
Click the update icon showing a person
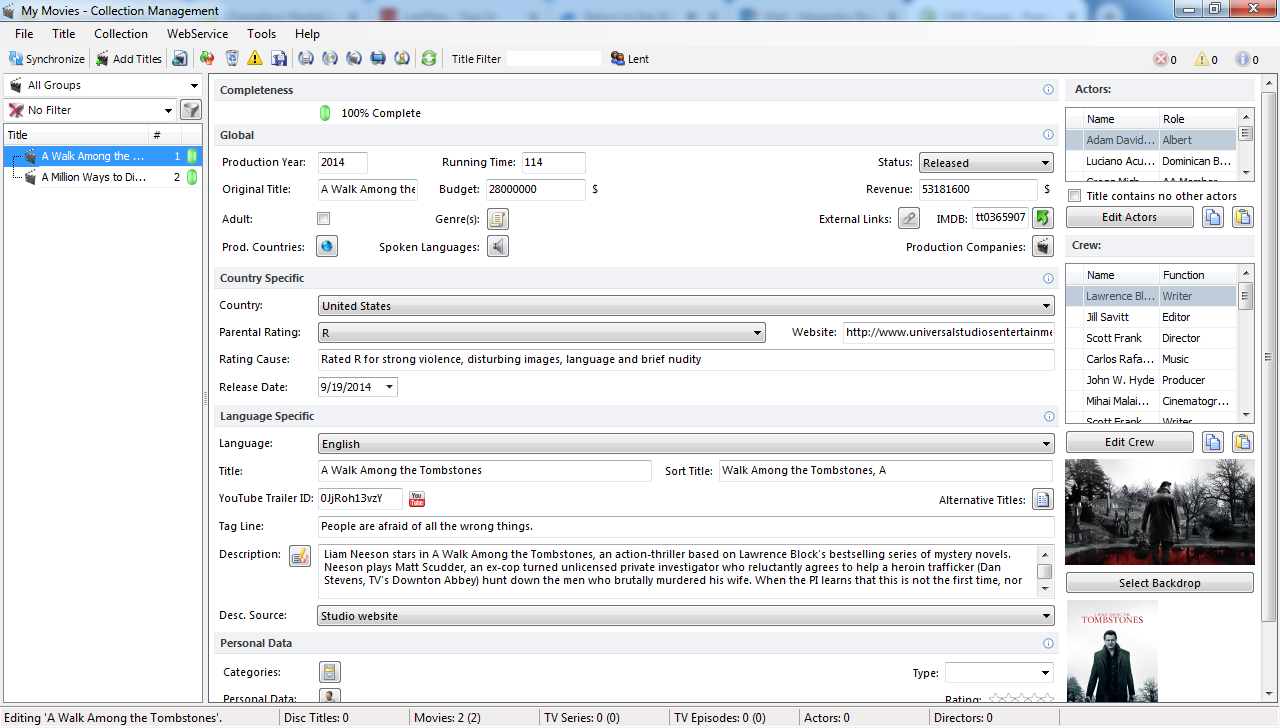tap(402, 59)
